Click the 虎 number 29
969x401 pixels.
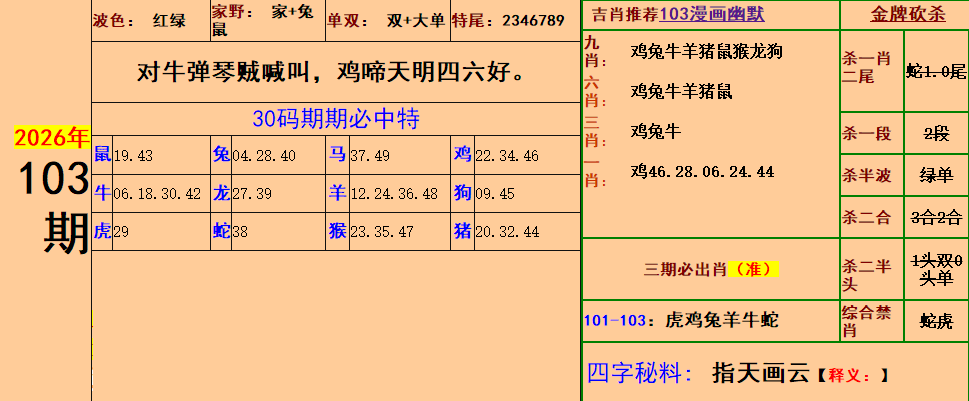[121, 232]
